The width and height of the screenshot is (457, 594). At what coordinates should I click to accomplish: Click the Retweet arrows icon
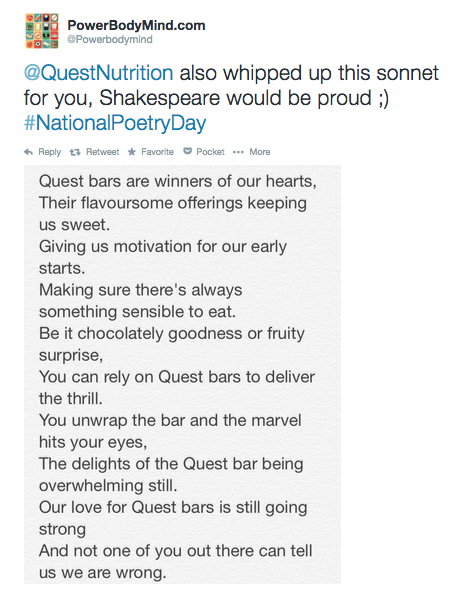pos(75,152)
